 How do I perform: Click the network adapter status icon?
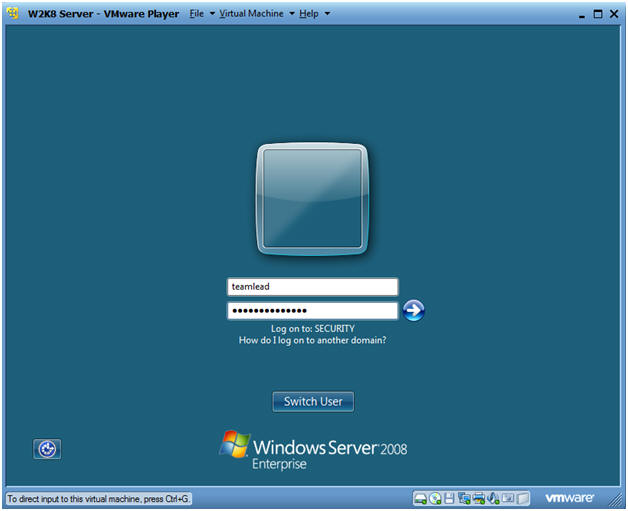[464, 498]
